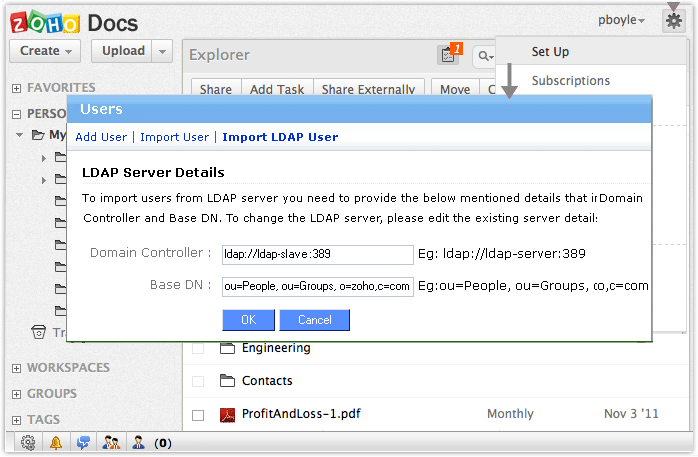Click the ProfitAndLoss-1.pdf file icon

point(227,415)
